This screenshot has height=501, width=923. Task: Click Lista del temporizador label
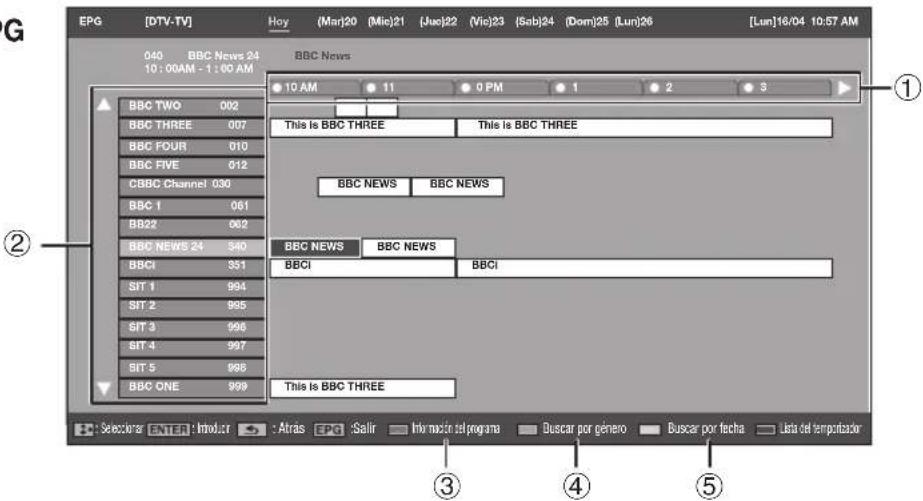(x=820, y=429)
